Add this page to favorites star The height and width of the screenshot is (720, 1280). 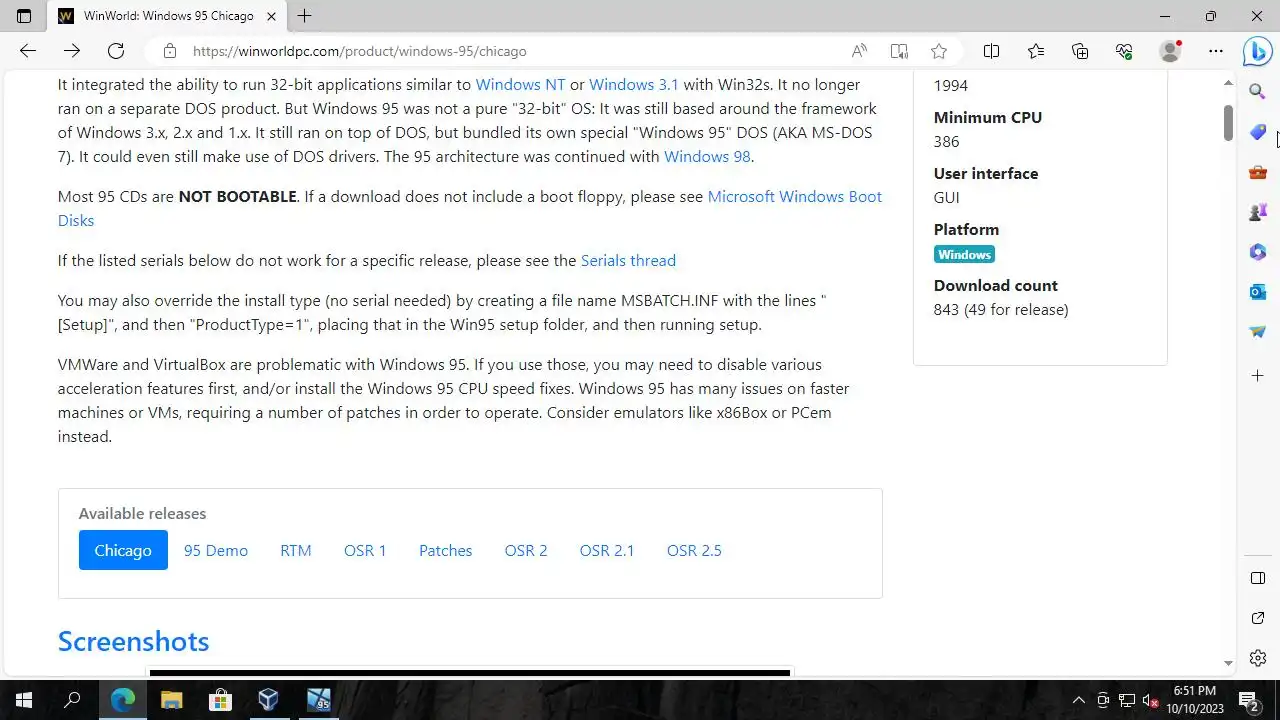[x=939, y=51]
